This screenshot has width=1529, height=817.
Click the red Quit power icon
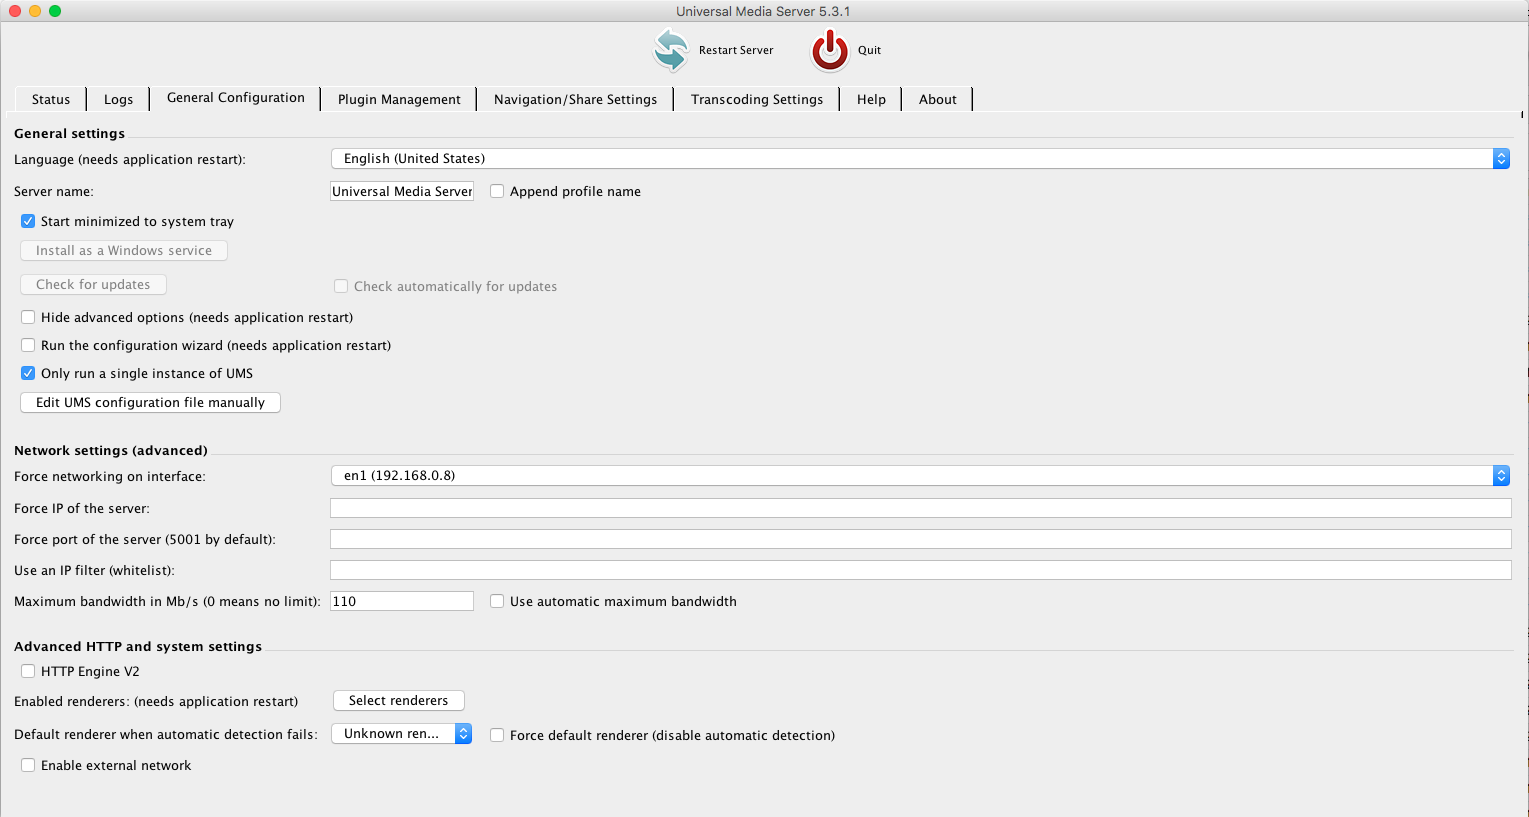click(x=830, y=50)
